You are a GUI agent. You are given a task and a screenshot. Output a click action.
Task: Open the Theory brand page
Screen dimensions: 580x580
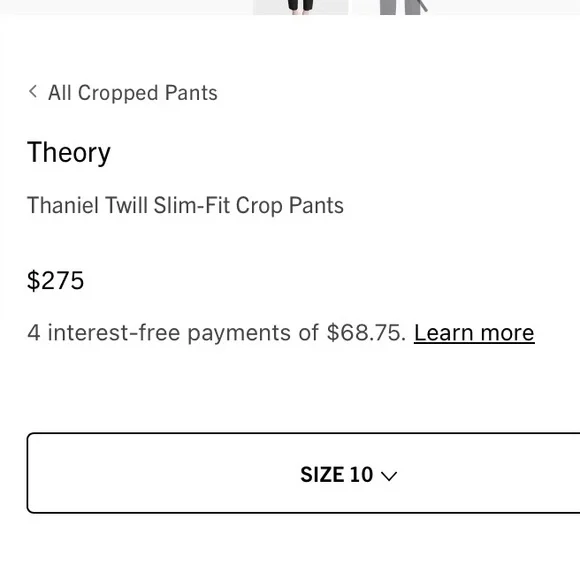(x=69, y=152)
